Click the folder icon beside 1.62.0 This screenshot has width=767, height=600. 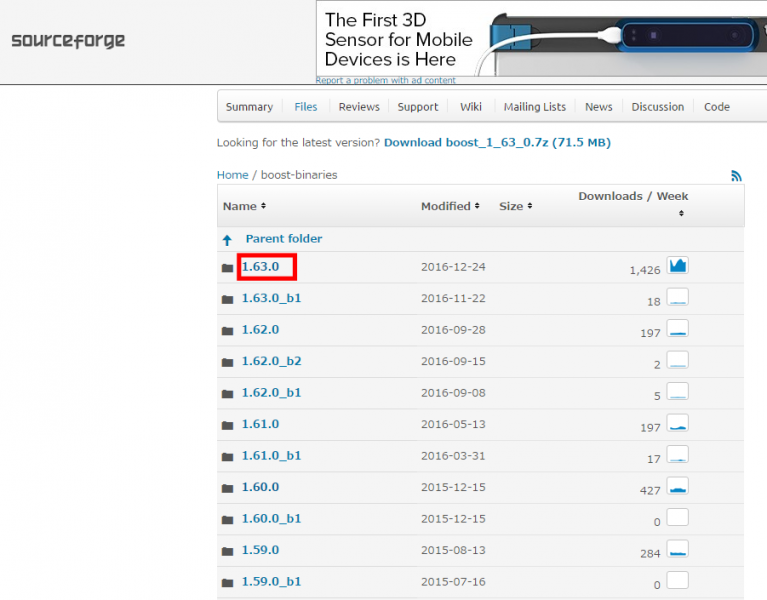click(x=227, y=330)
